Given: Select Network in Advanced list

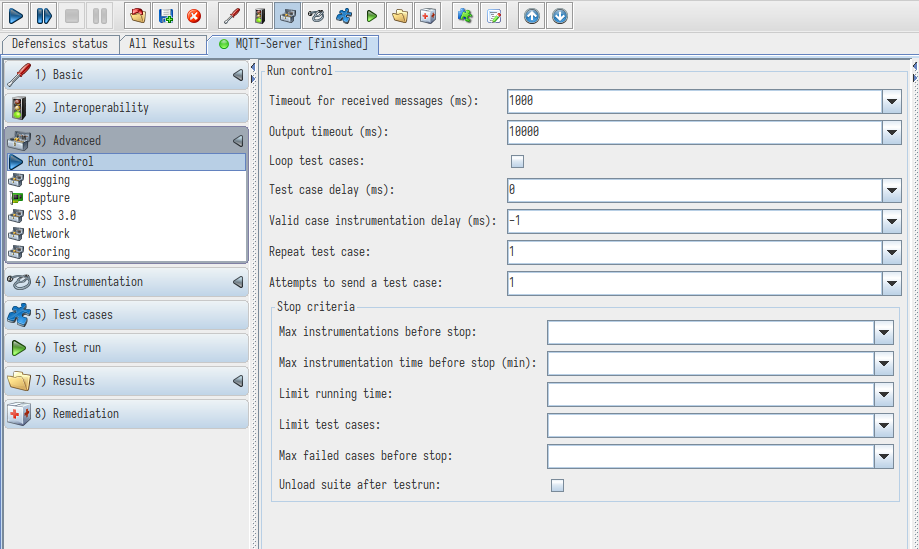Looking at the screenshot, I should (x=127, y=234).
